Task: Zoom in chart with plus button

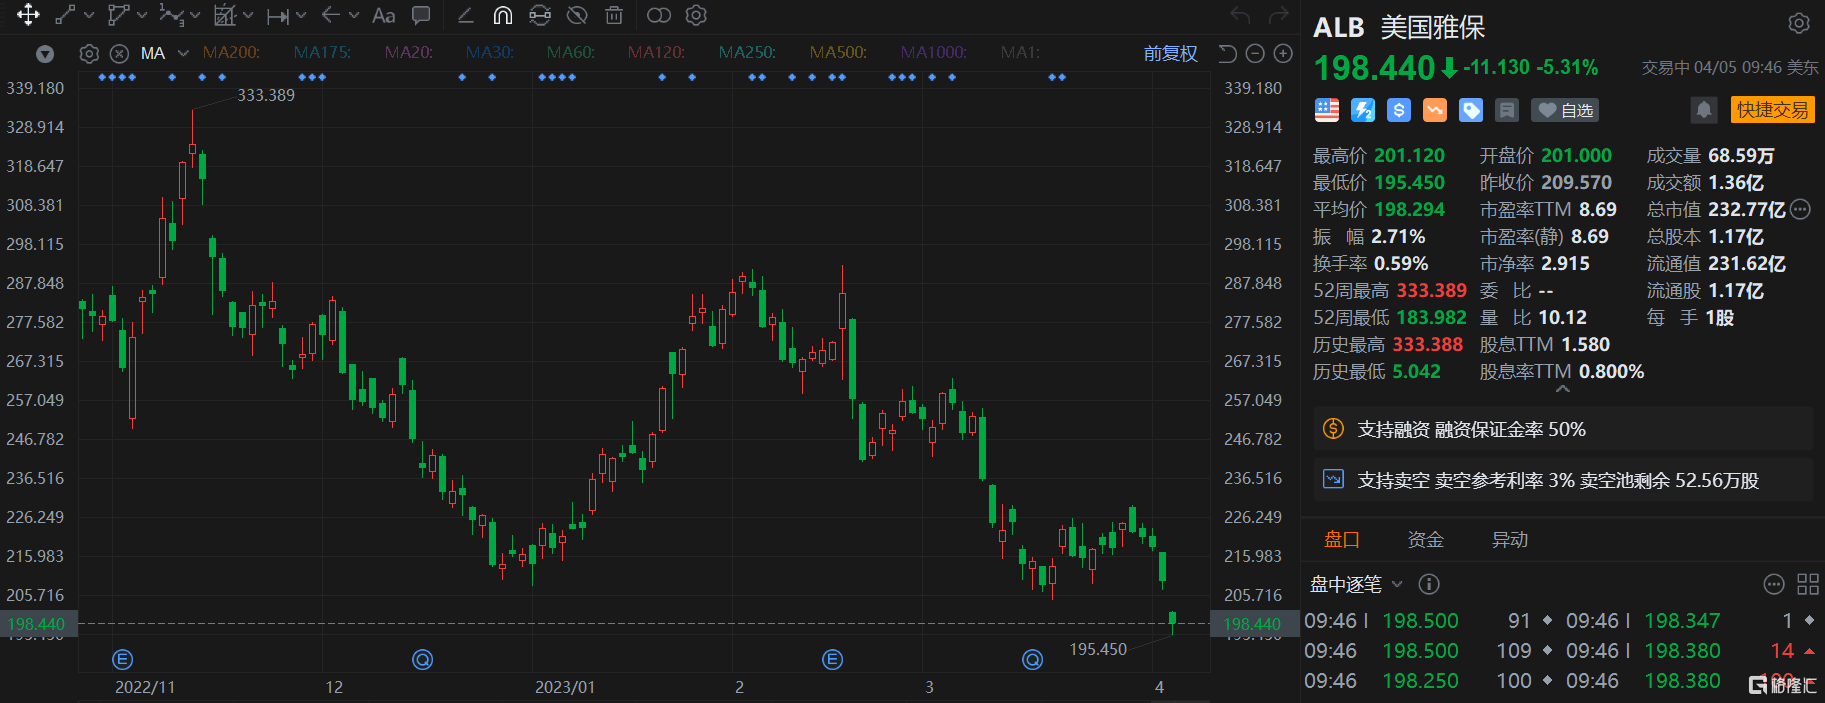Action: coord(1283,54)
